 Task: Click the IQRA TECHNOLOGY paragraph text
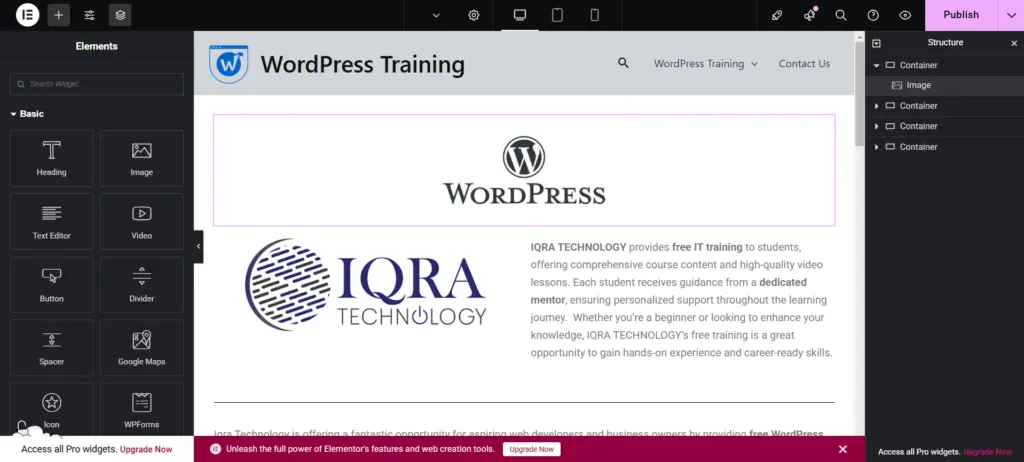pos(681,300)
